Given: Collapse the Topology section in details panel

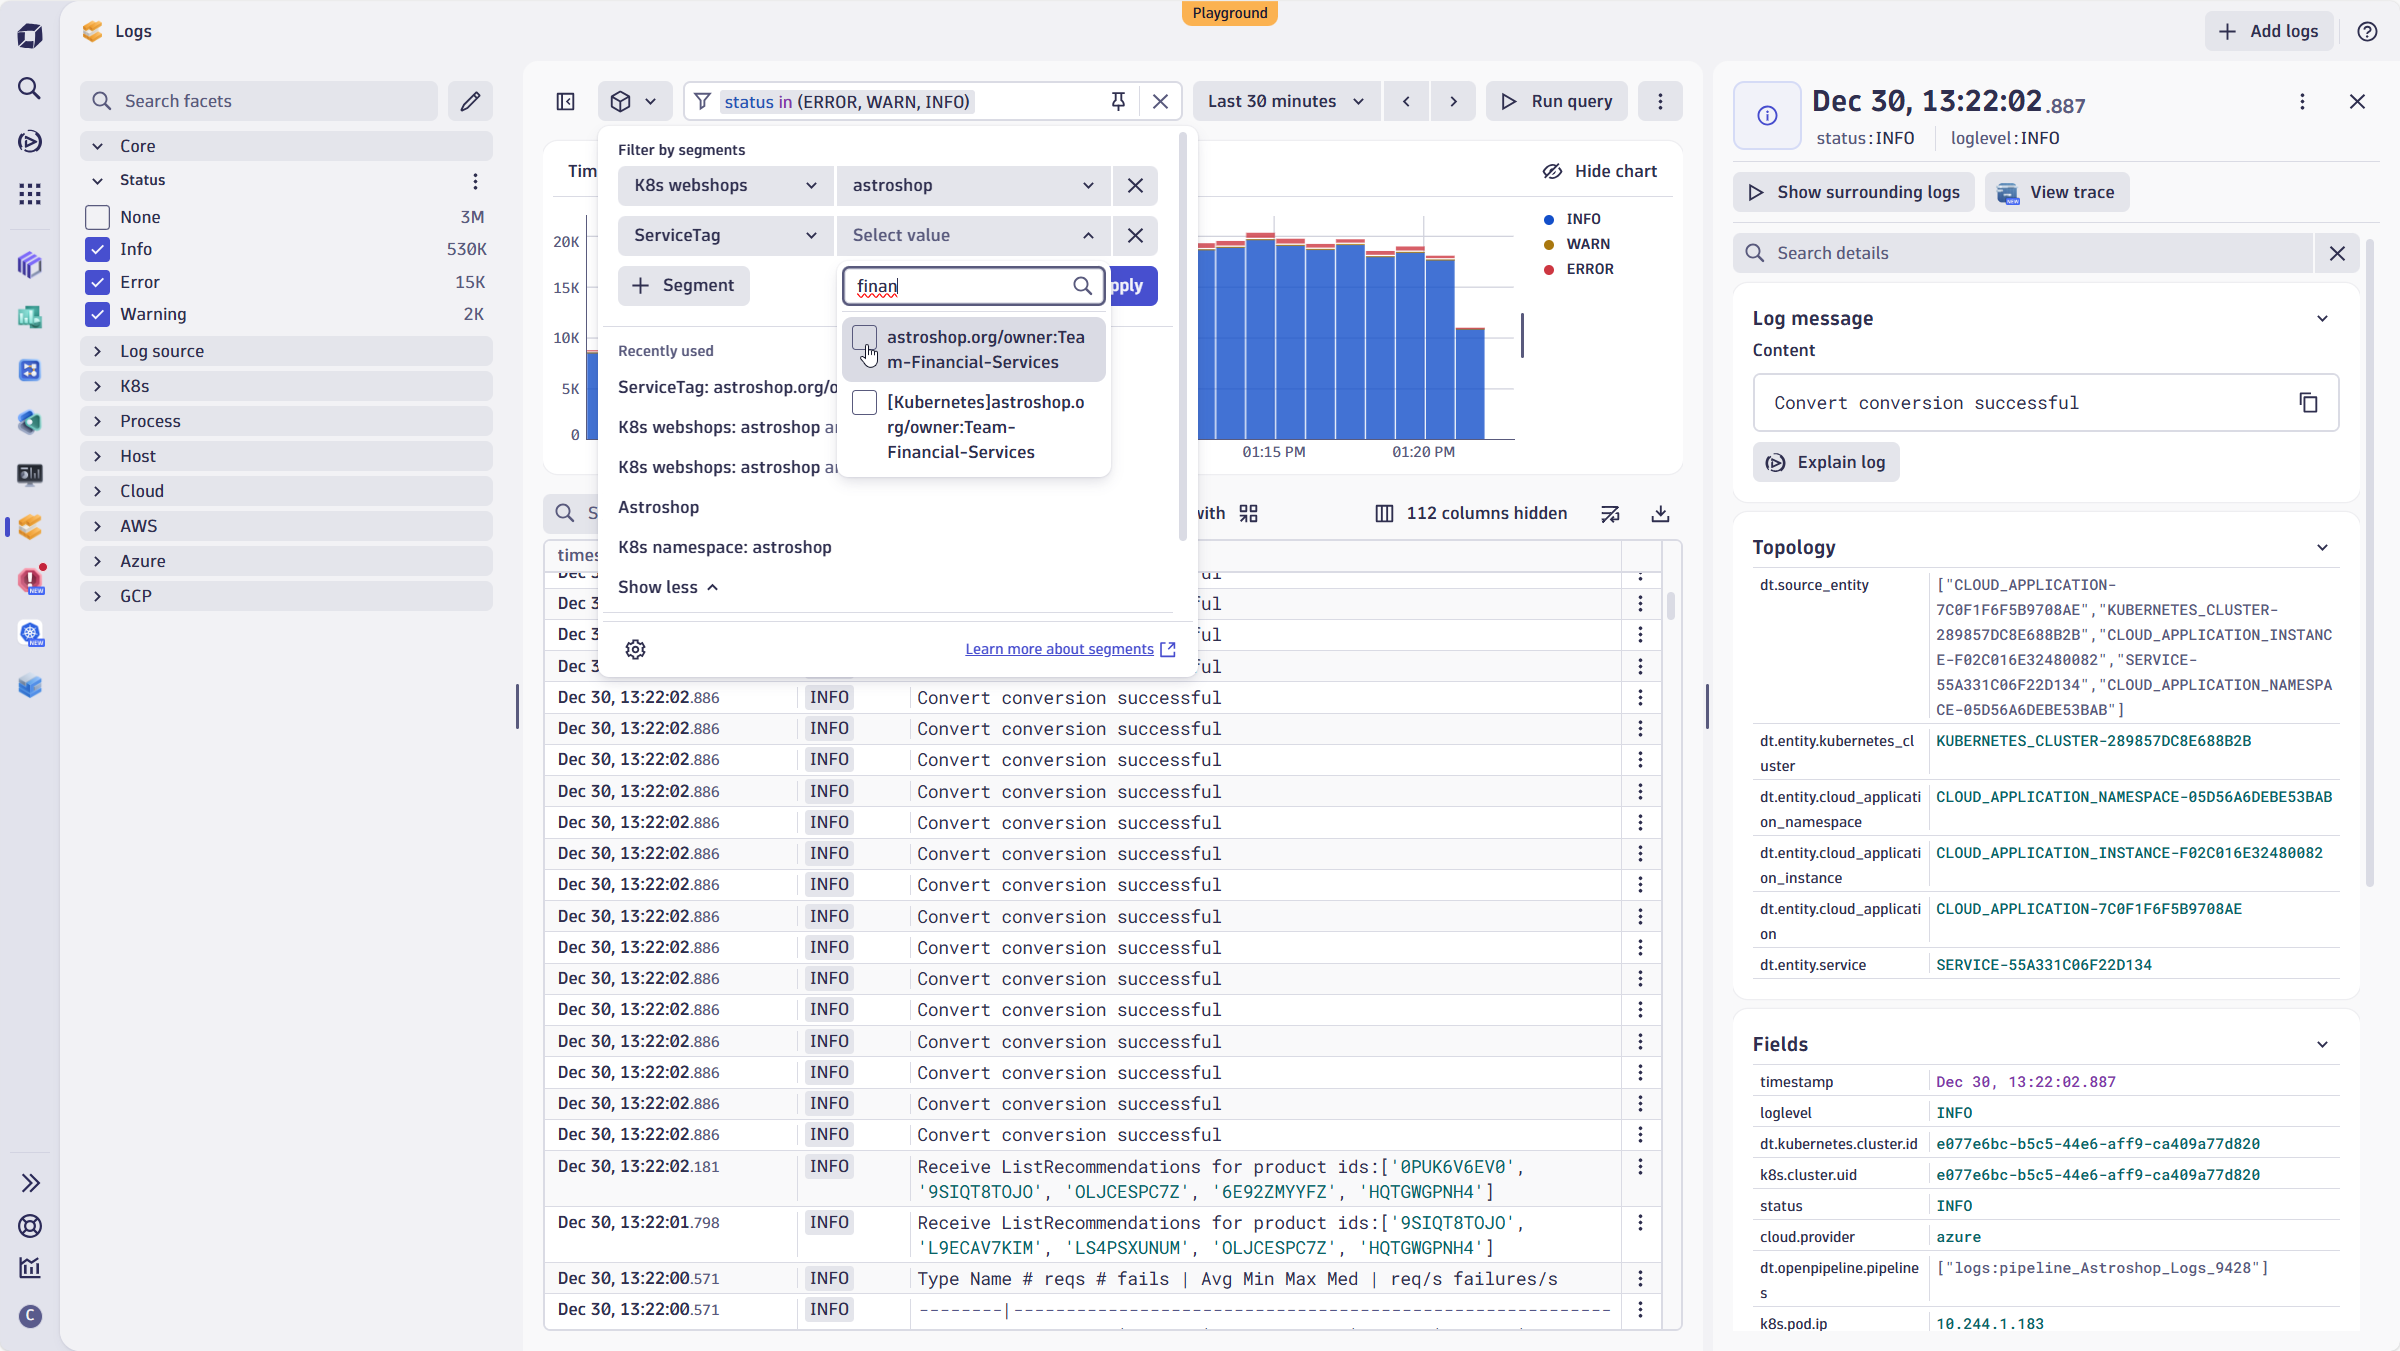Looking at the screenshot, I should tap(2322, 547).
